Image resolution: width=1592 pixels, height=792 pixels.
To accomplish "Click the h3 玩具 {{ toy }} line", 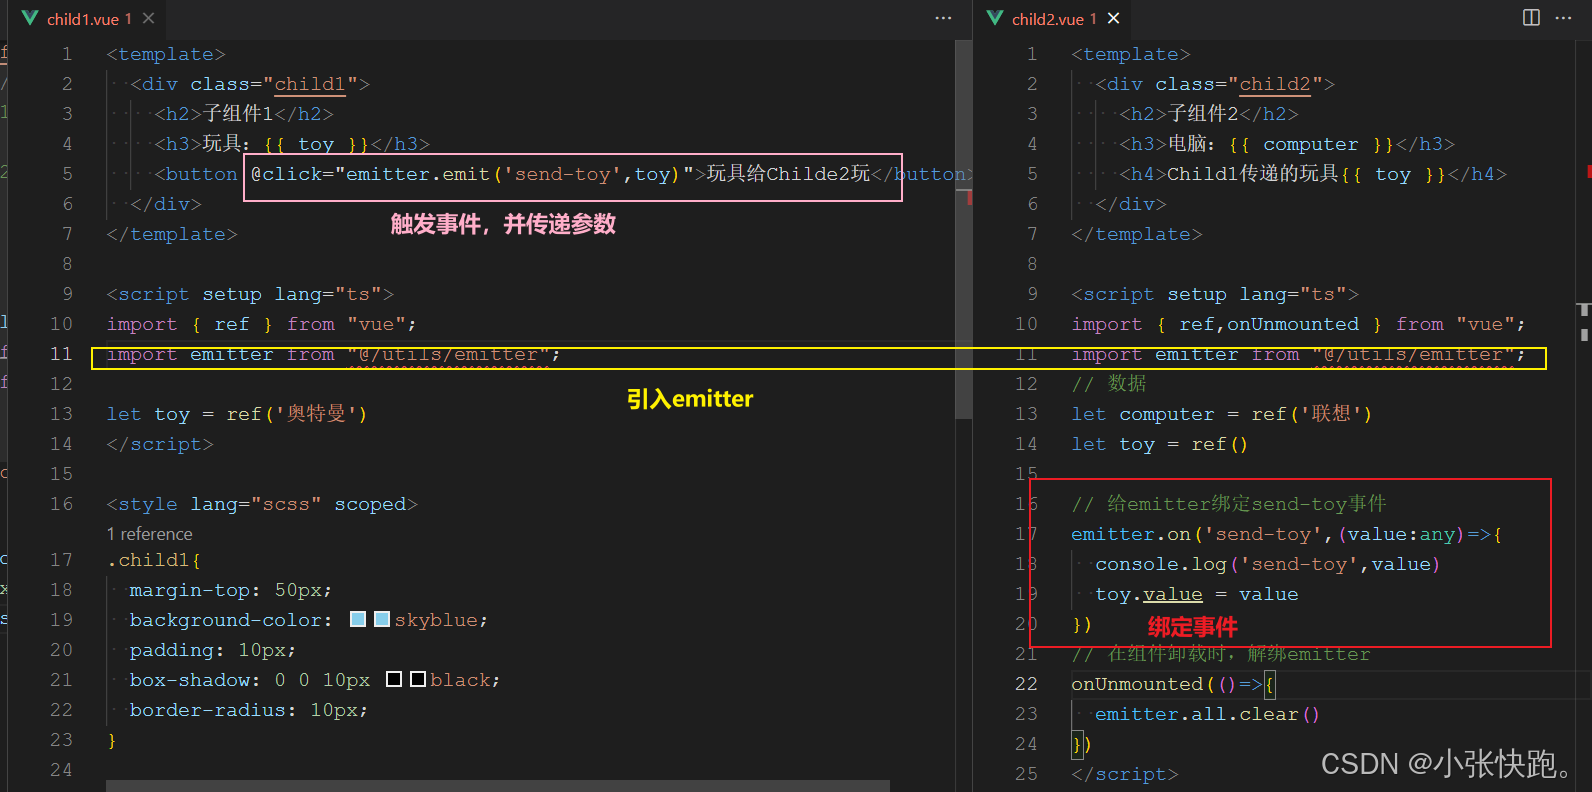I will point(292,144).
